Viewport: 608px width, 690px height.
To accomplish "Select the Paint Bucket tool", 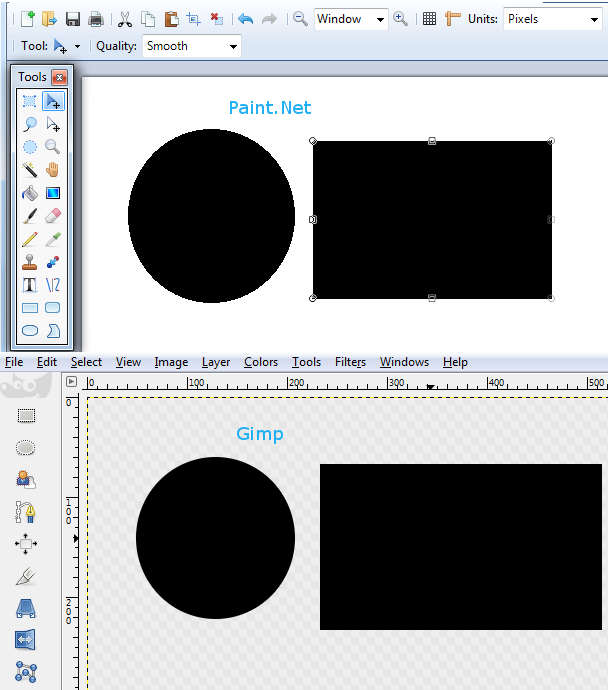I will point(30,193).
